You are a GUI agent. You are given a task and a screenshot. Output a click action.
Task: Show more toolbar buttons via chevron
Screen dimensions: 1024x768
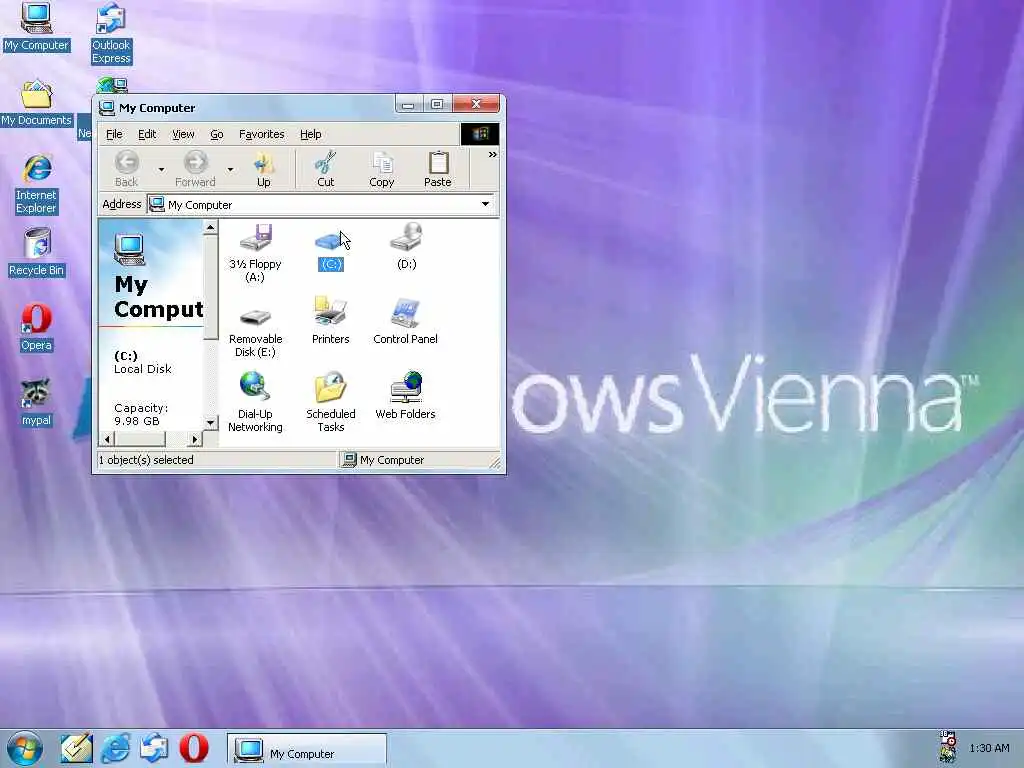492,155
